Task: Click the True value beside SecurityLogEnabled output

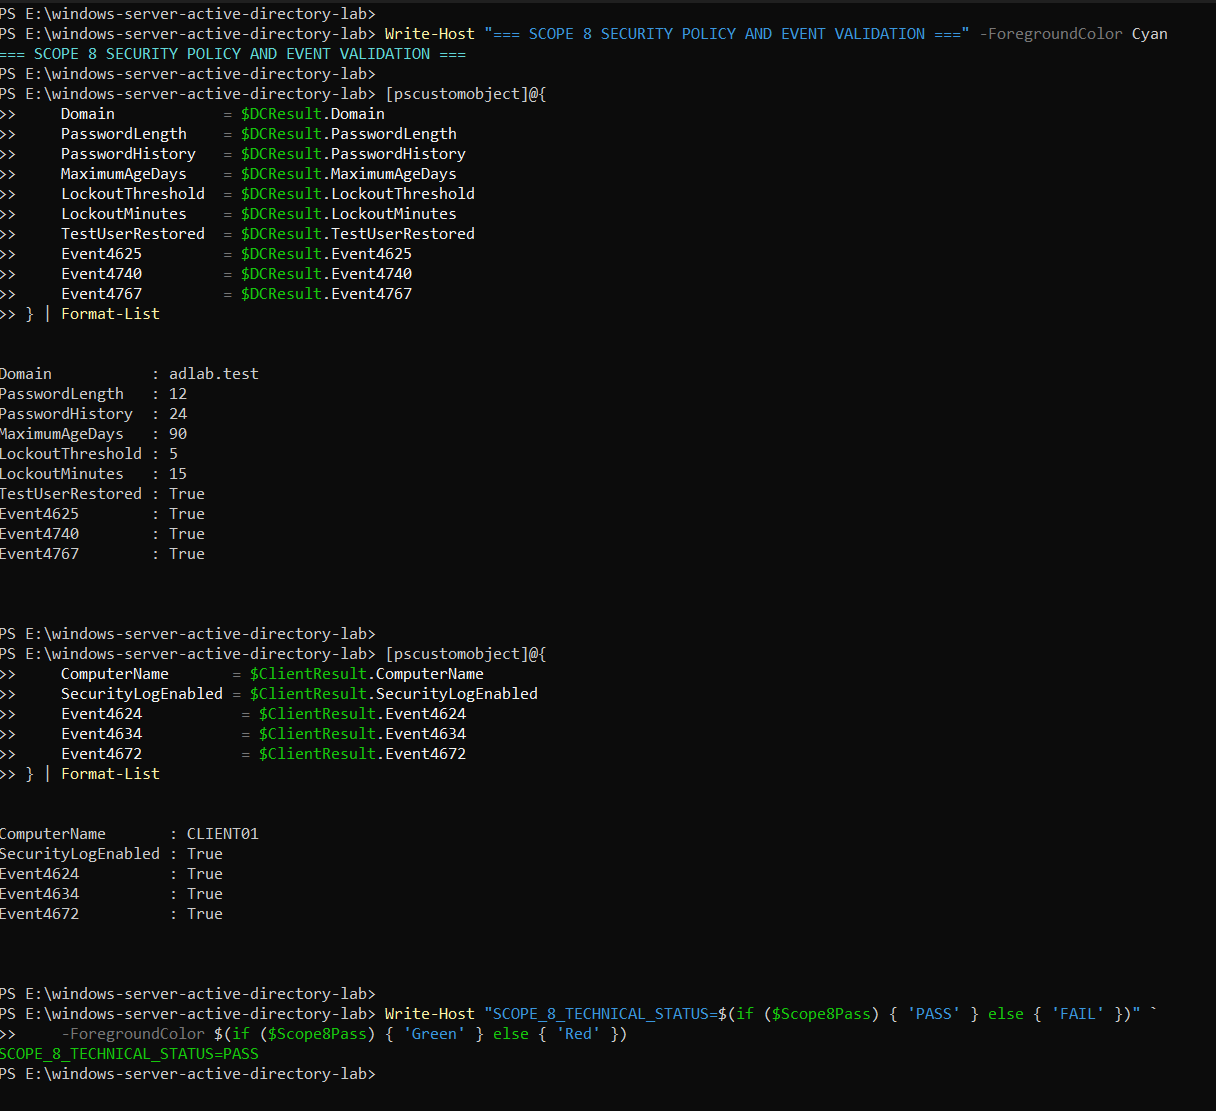Action: click(x=205, y=854)
